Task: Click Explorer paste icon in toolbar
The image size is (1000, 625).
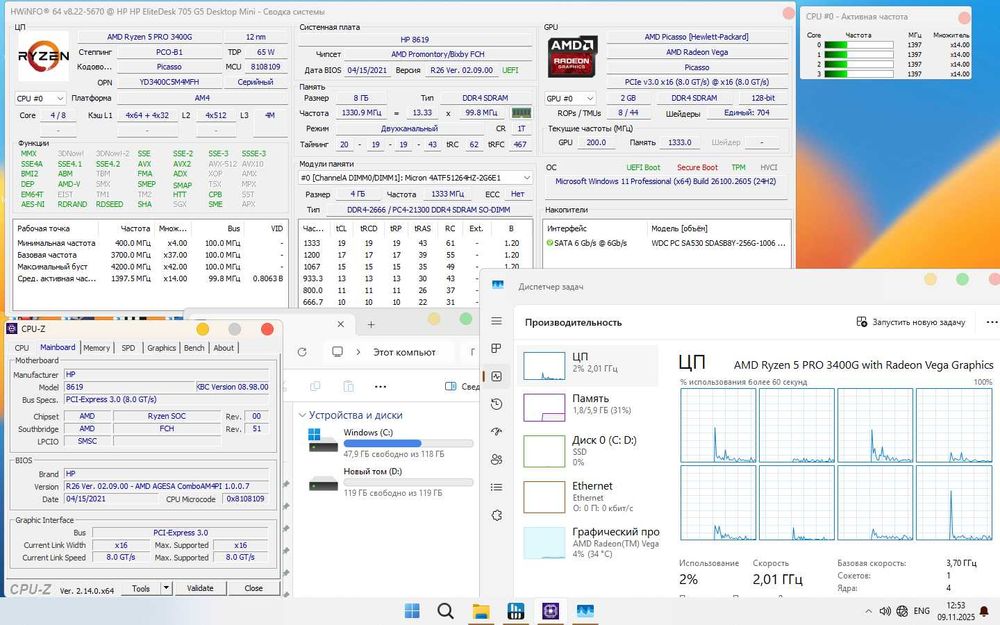Action: [x=348, y=386]
